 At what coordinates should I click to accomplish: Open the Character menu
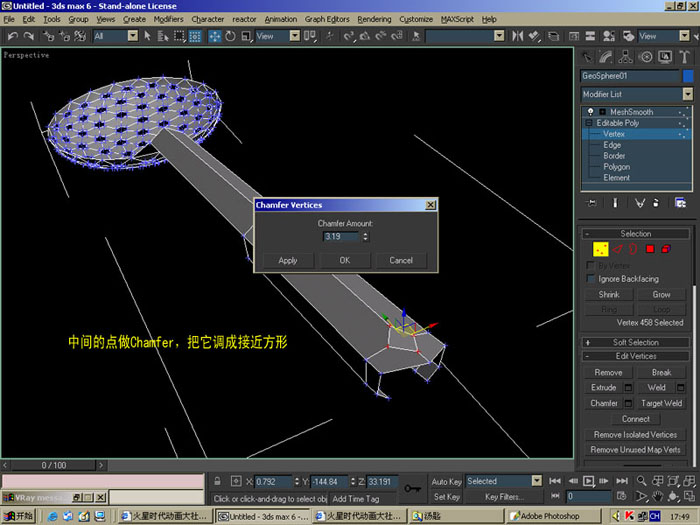click(208, 19)
